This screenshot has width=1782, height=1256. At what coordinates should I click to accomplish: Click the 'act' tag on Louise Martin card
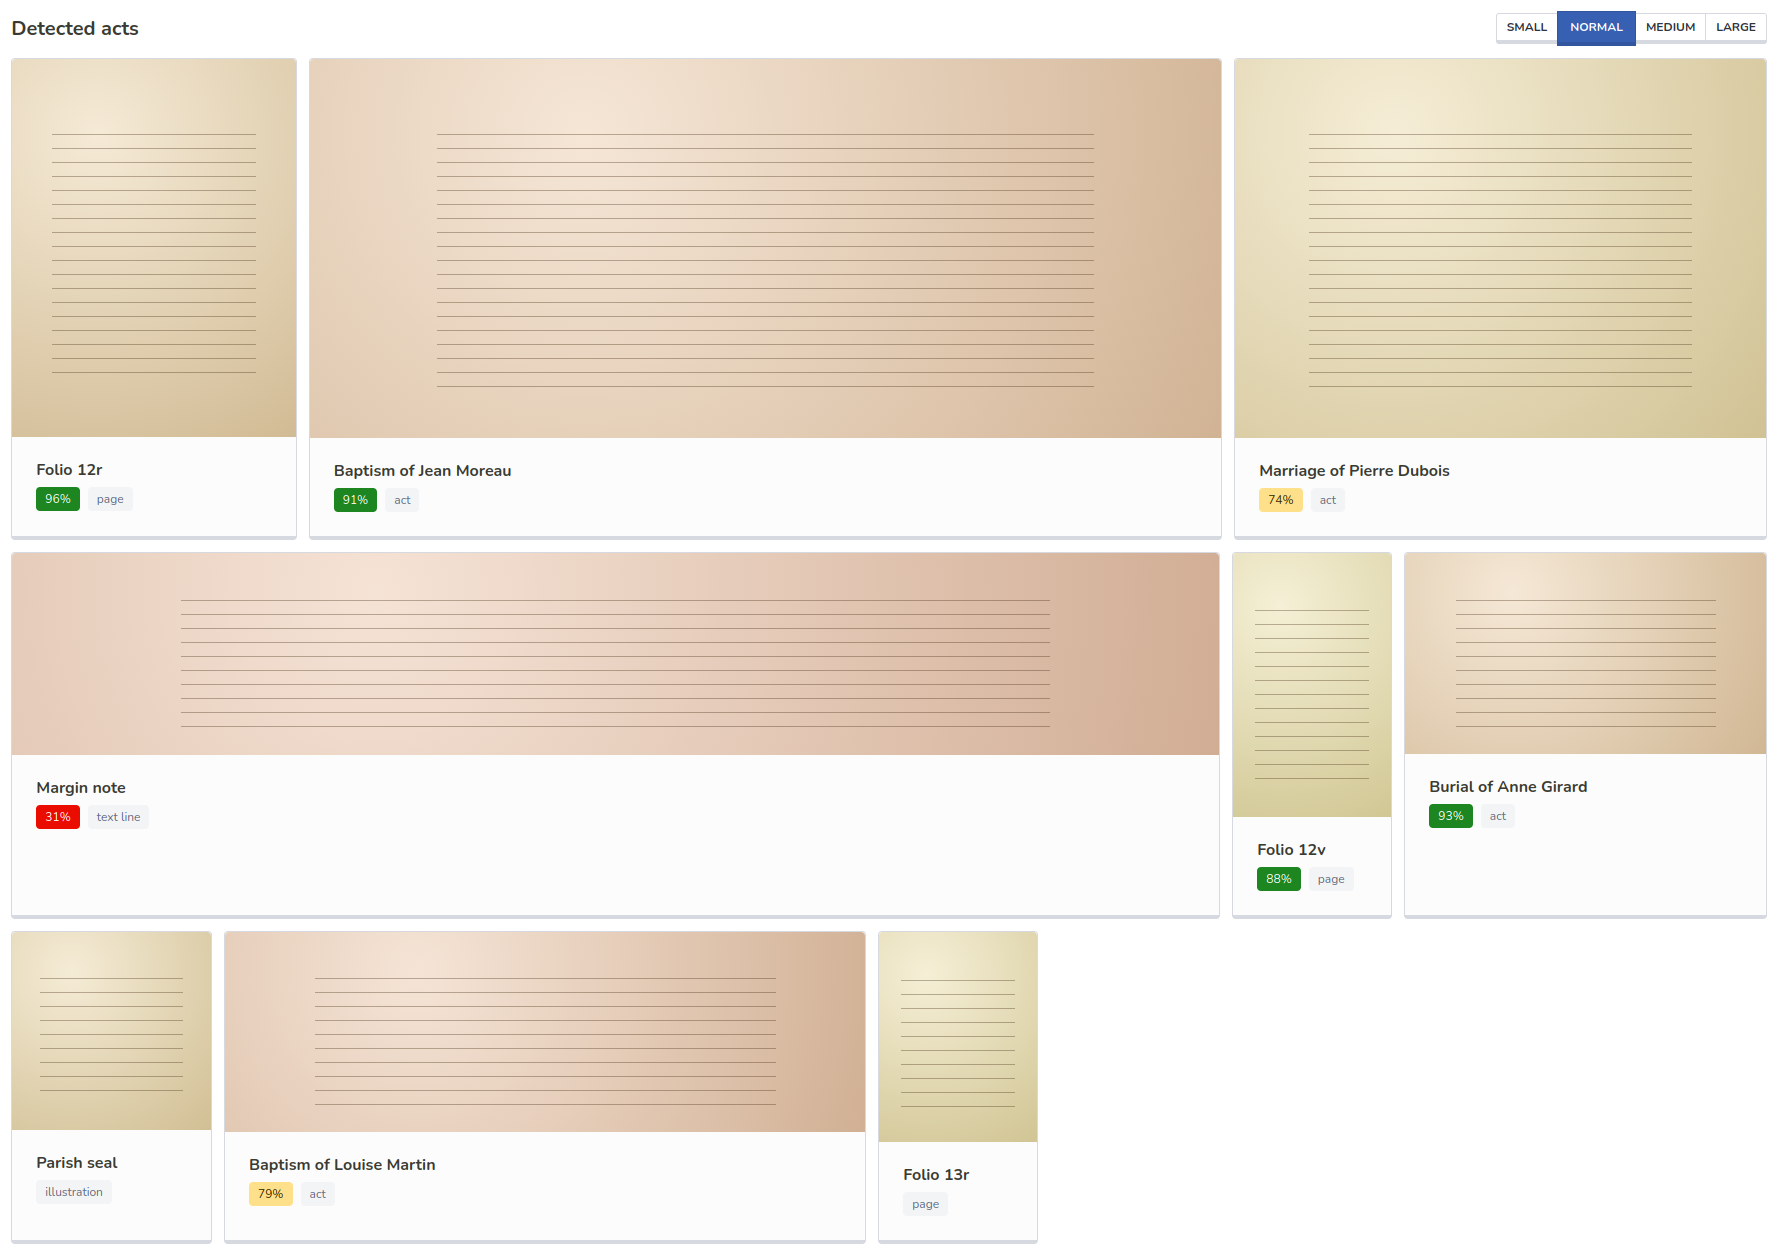click(318, 1194)
